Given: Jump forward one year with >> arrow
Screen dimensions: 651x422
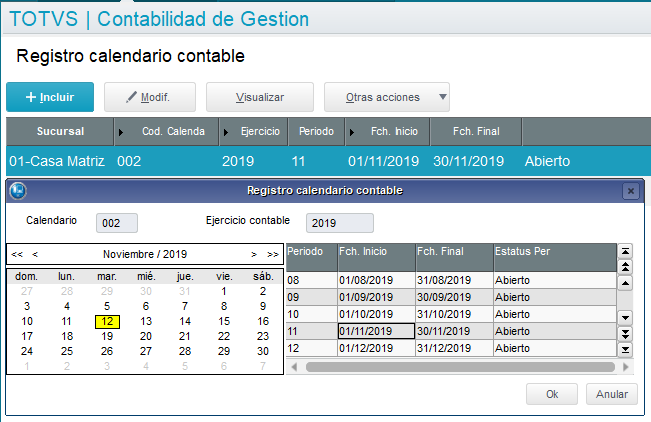Looking at the screenshot, I should click(273, 254).
